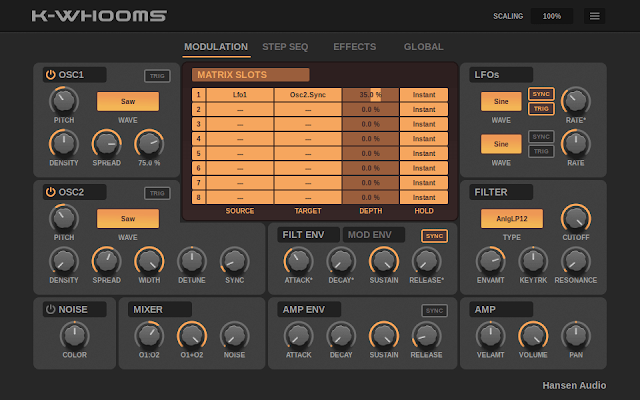Select the FILT ENV tab
Image resolution: width=640 pixels, height=400 pixels.
coord(308,235)
